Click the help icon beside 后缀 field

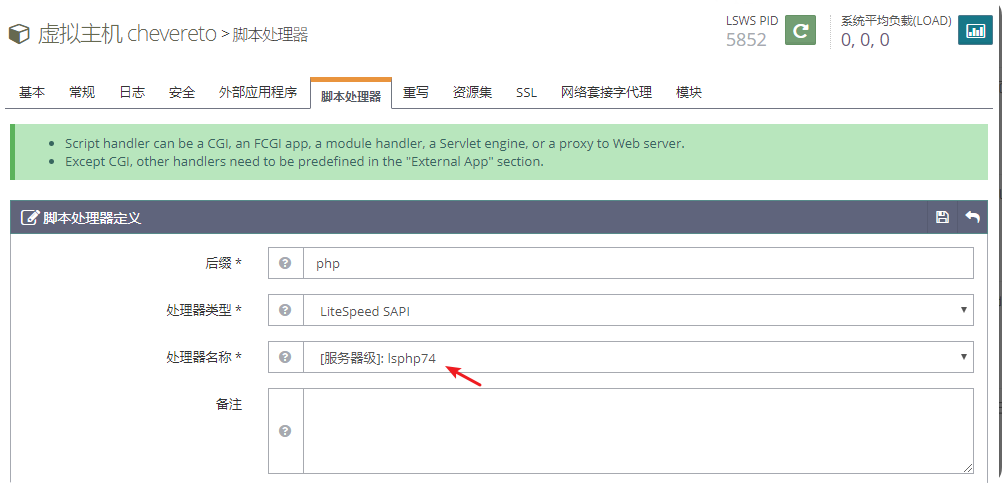[x=286, y=263]
